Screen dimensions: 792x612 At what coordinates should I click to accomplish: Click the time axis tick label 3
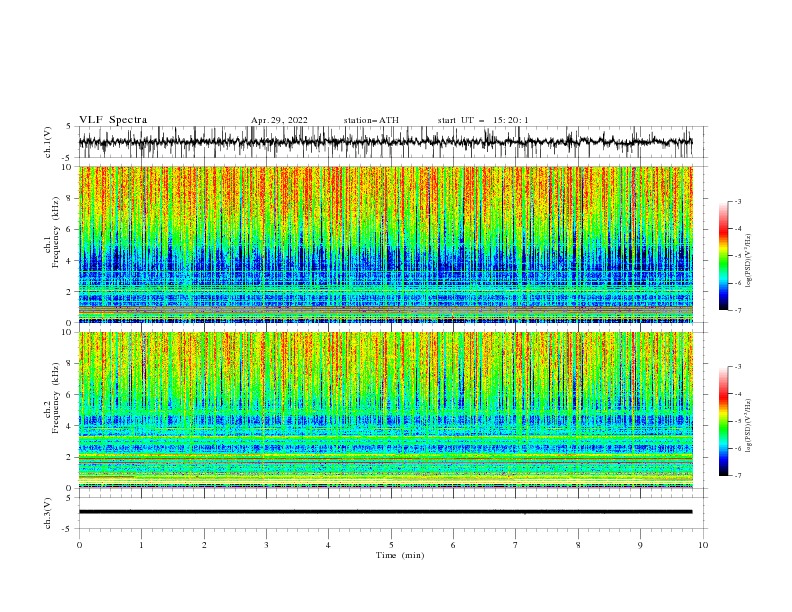[266, 545]
